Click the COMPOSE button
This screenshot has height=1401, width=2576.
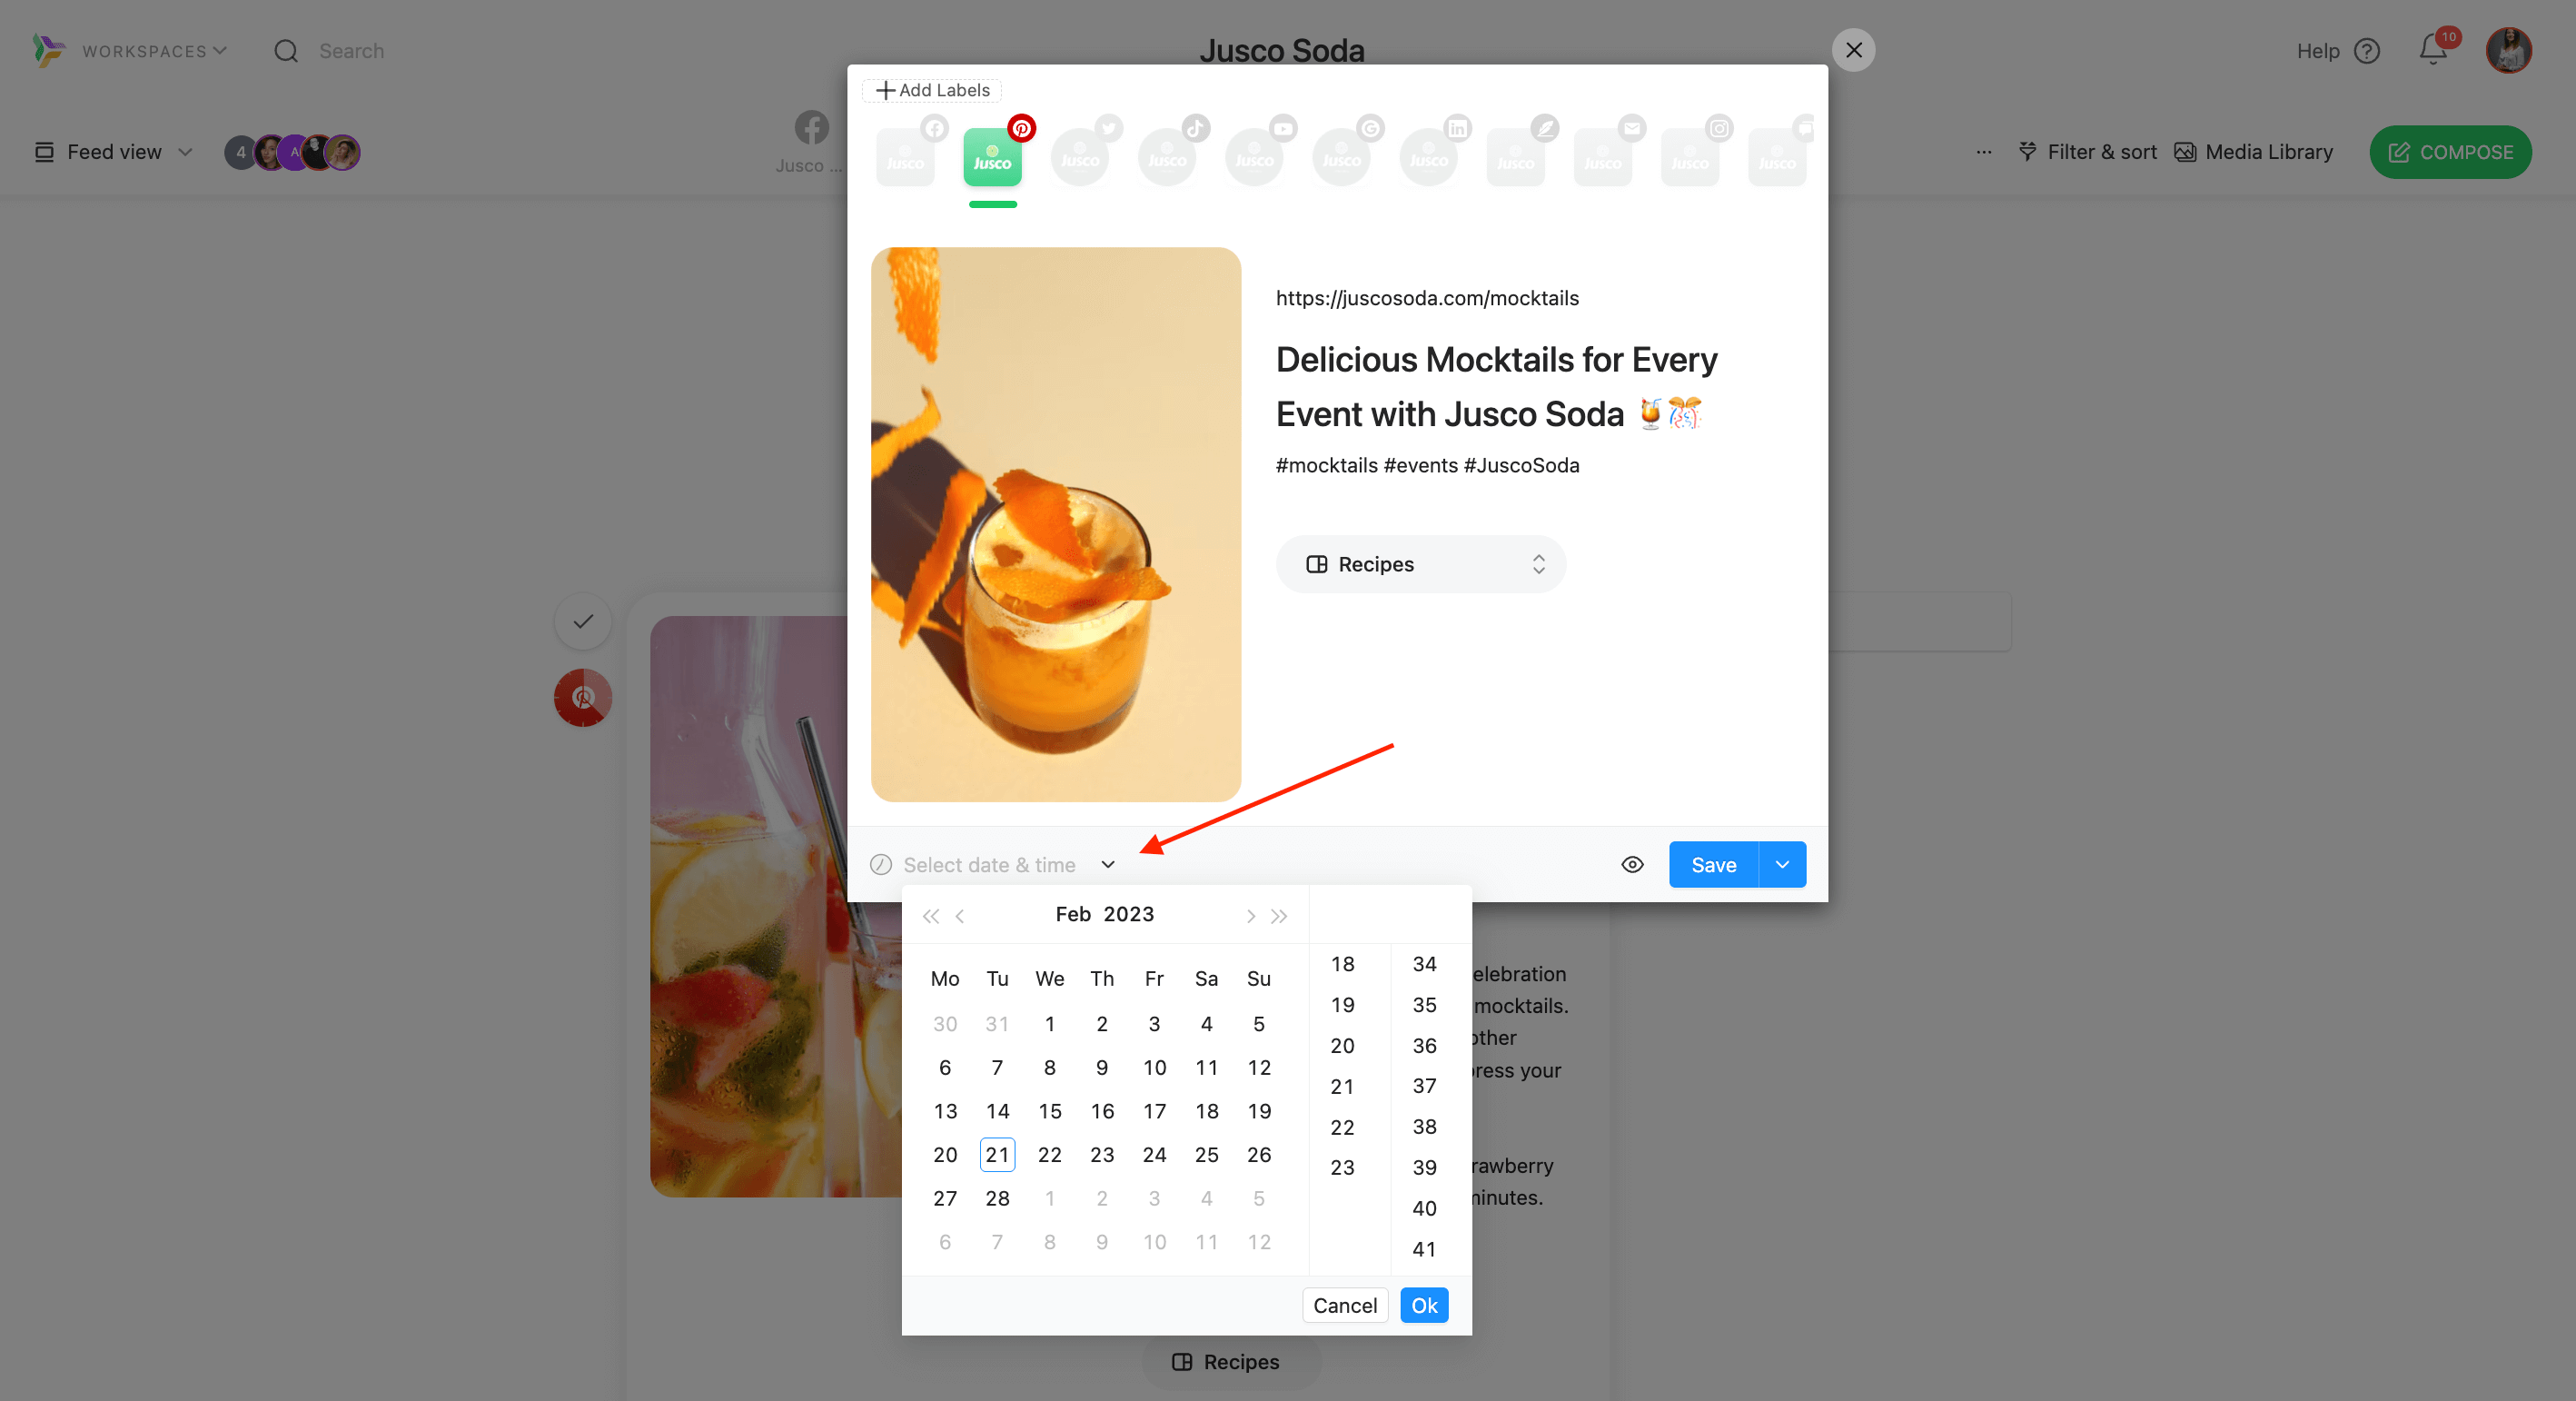[x=2452, y=150]
